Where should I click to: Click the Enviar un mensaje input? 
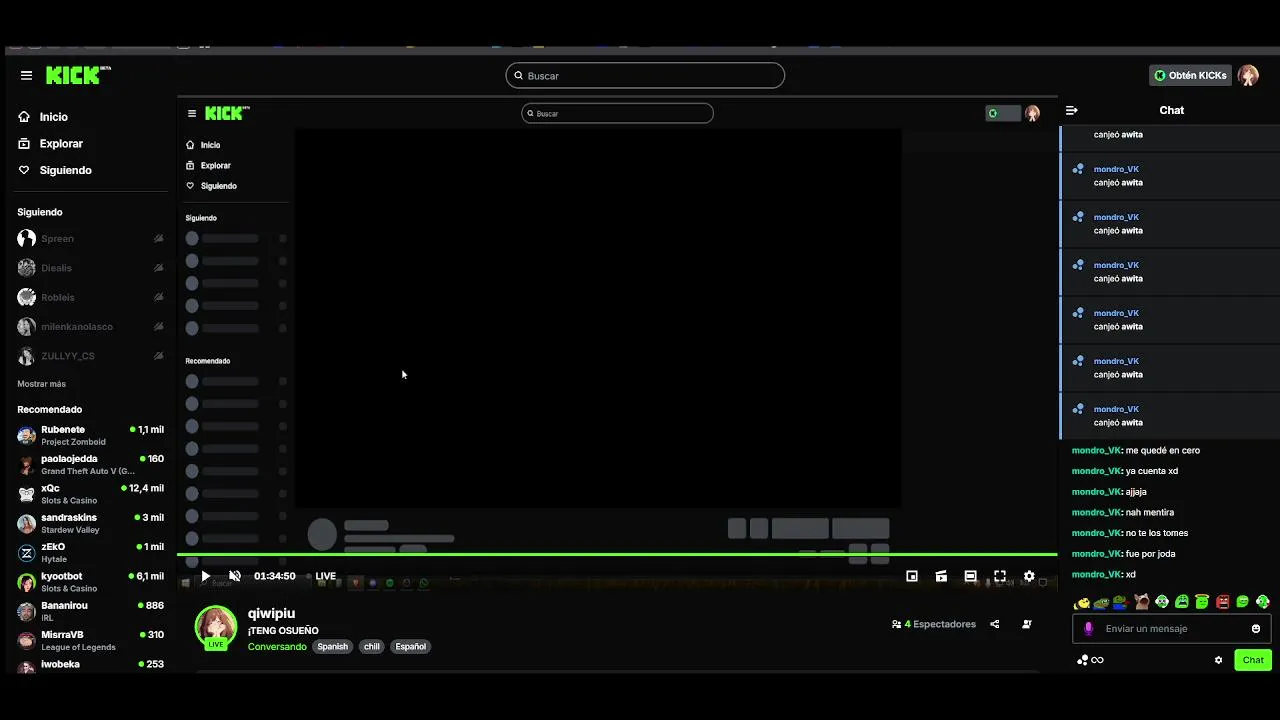coord(1171,629)
